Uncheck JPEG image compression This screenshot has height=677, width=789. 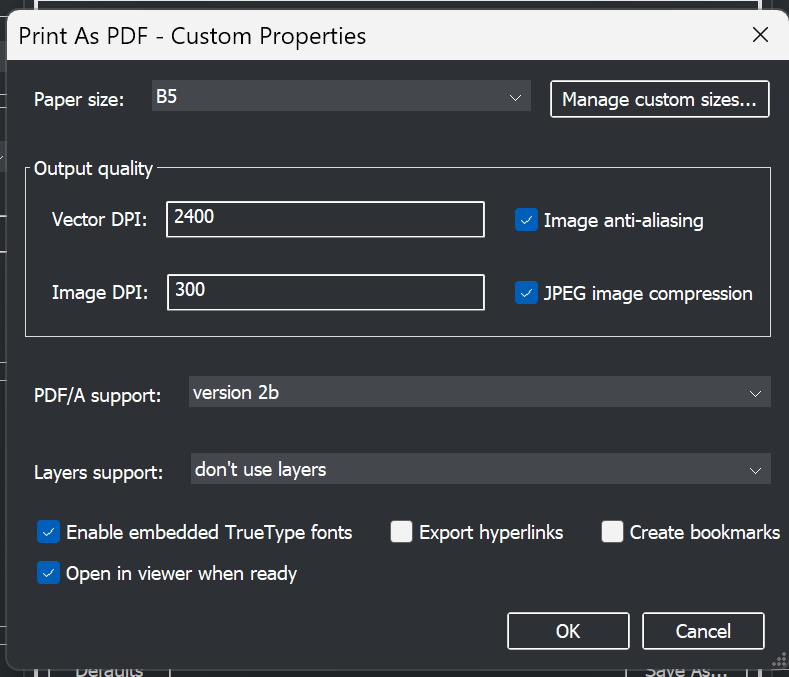pos(526,293)
